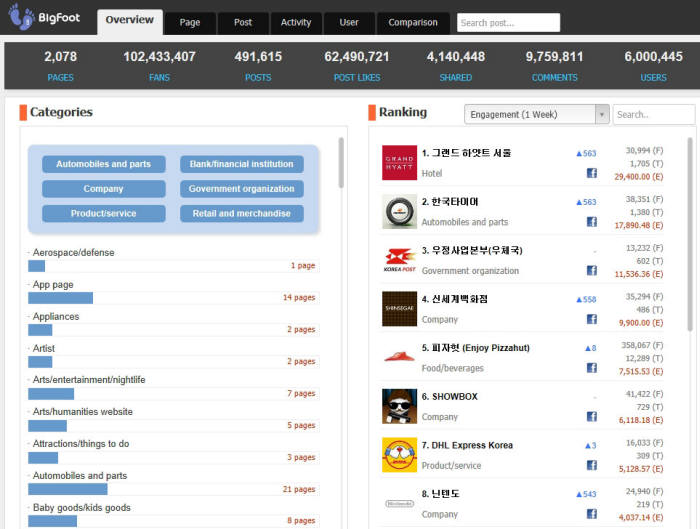This screenshot has height=529, width=700.
Task: Click the COMMENTS stat label
Action: [x=554, y=77]
